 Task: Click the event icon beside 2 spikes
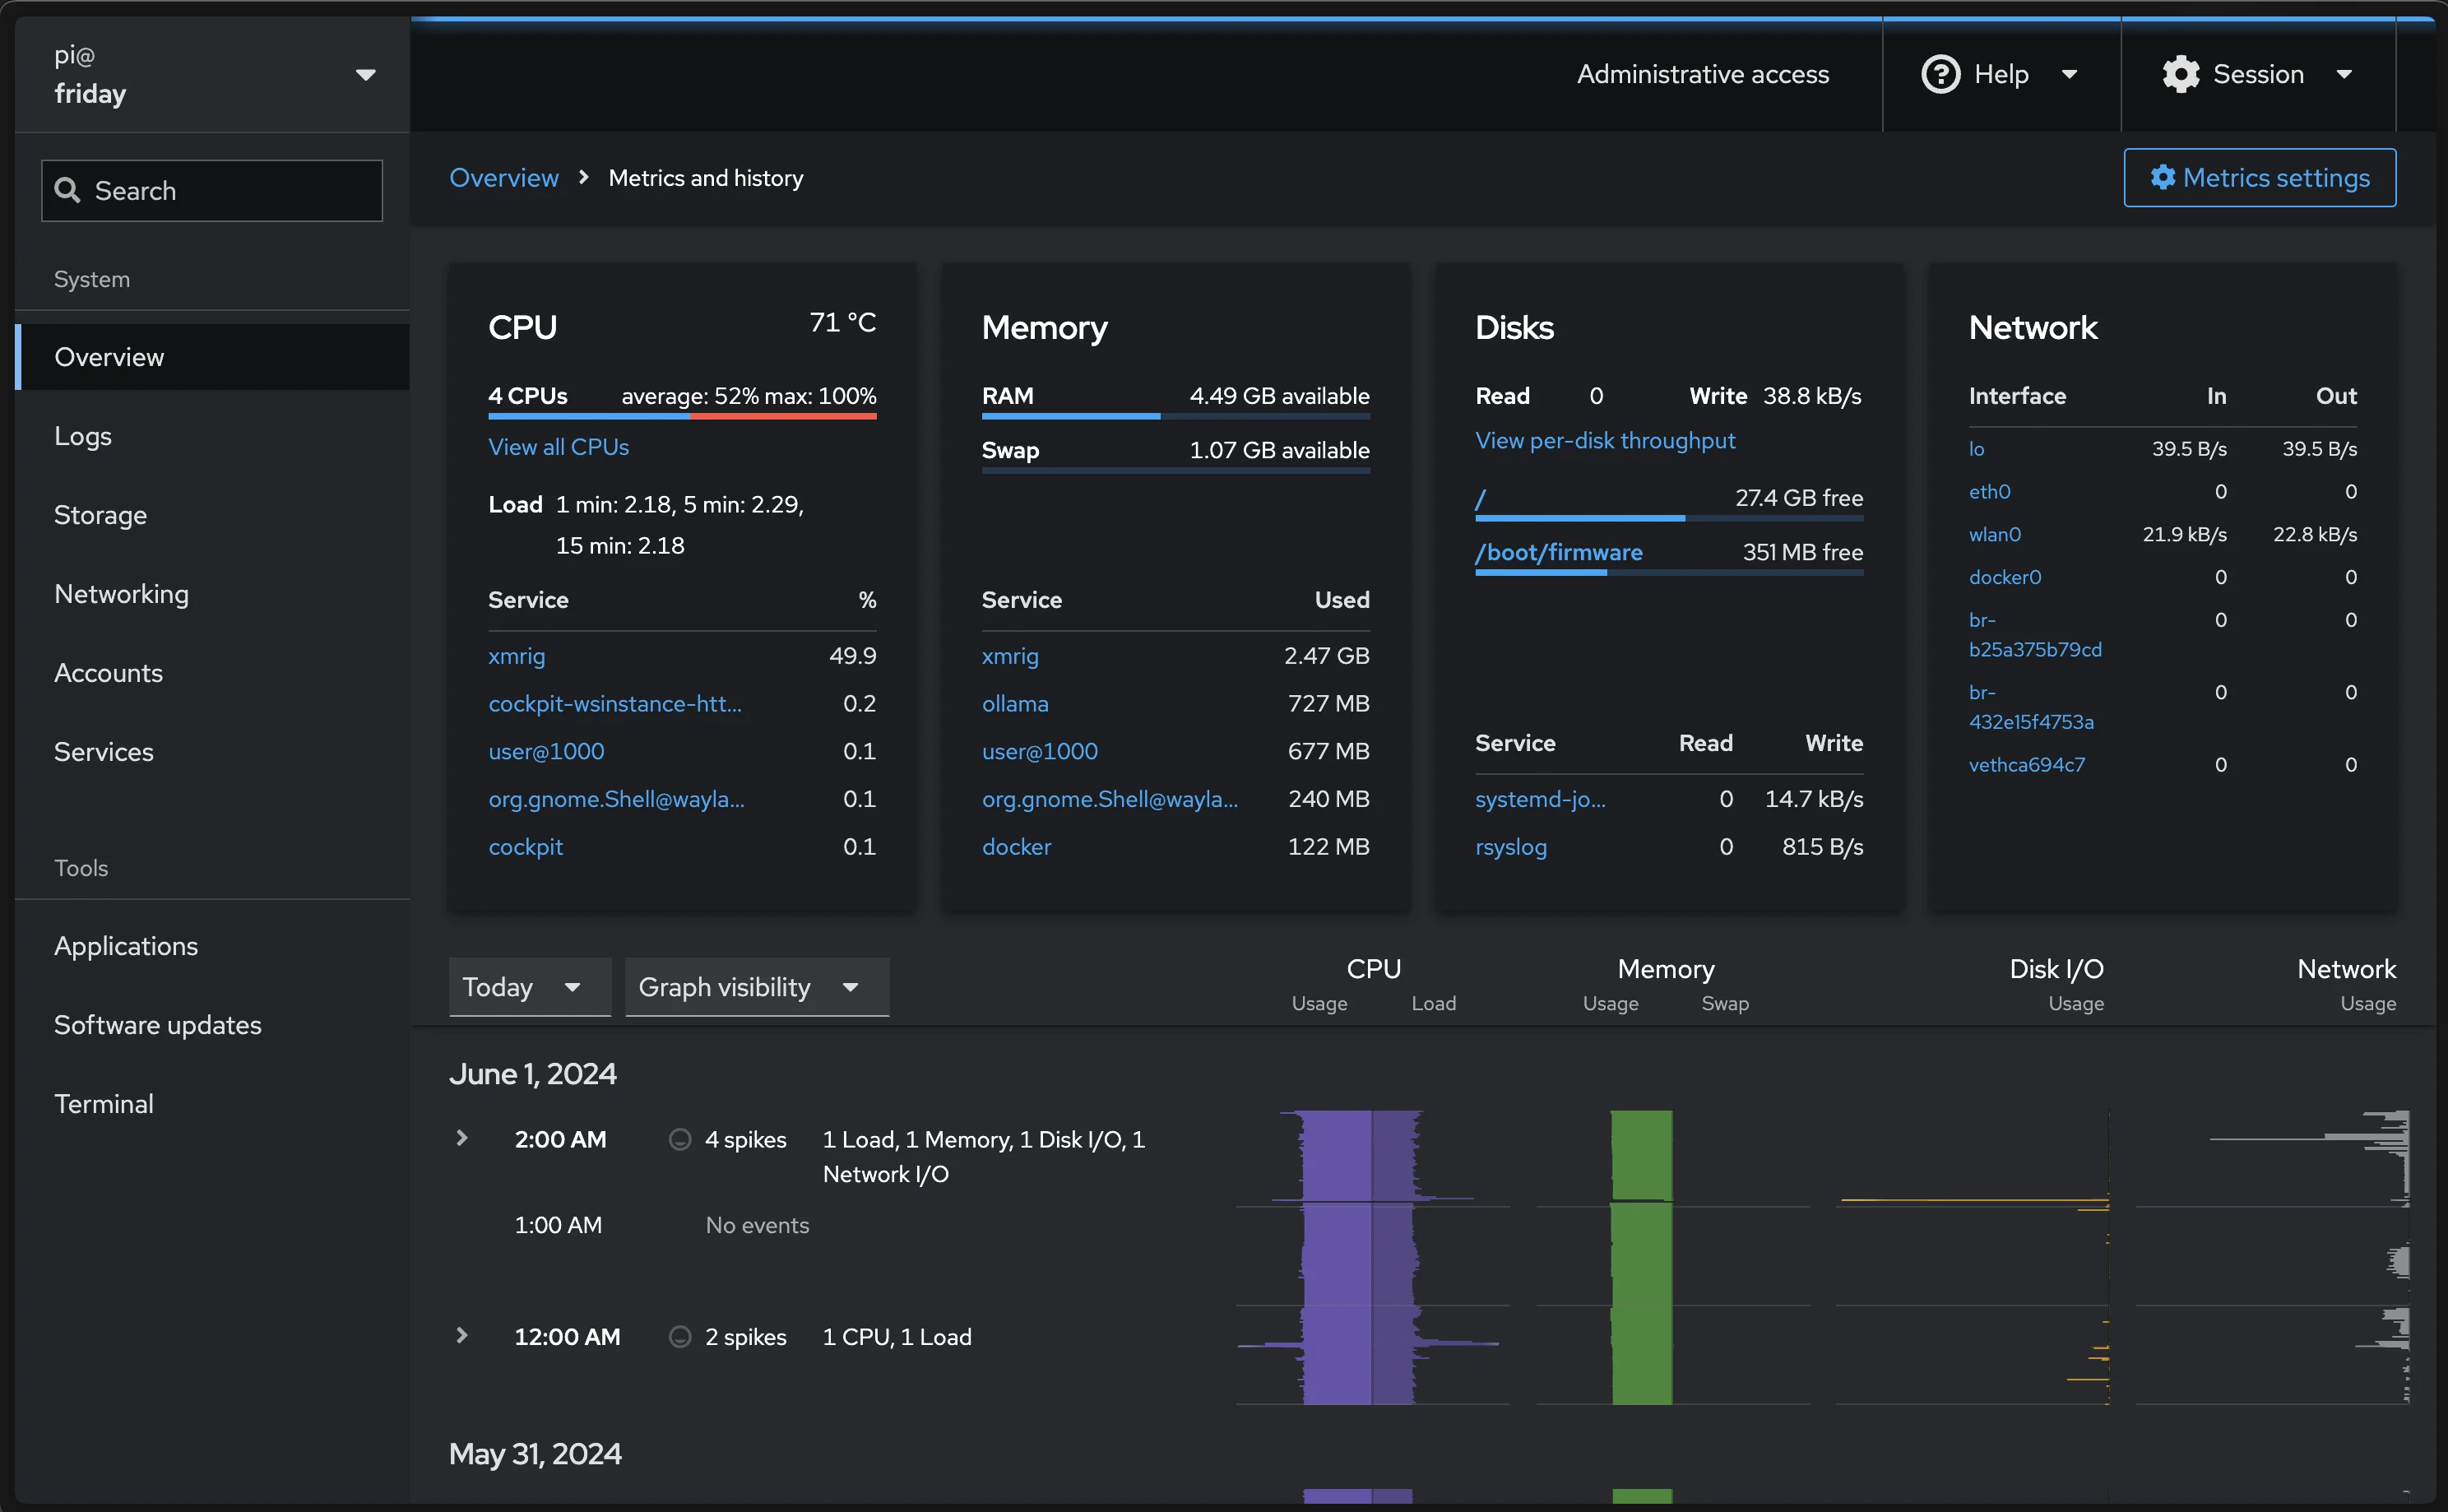pos(680,1336)
